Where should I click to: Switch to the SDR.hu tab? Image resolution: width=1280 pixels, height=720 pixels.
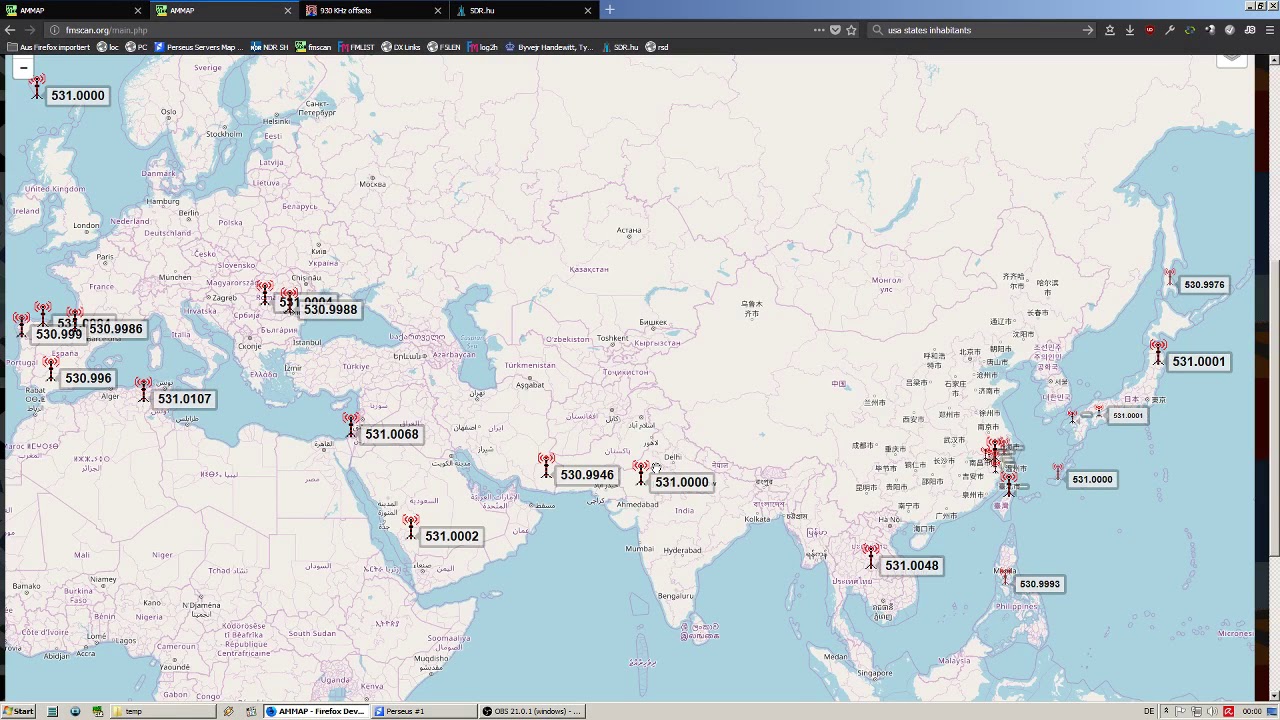525,10
